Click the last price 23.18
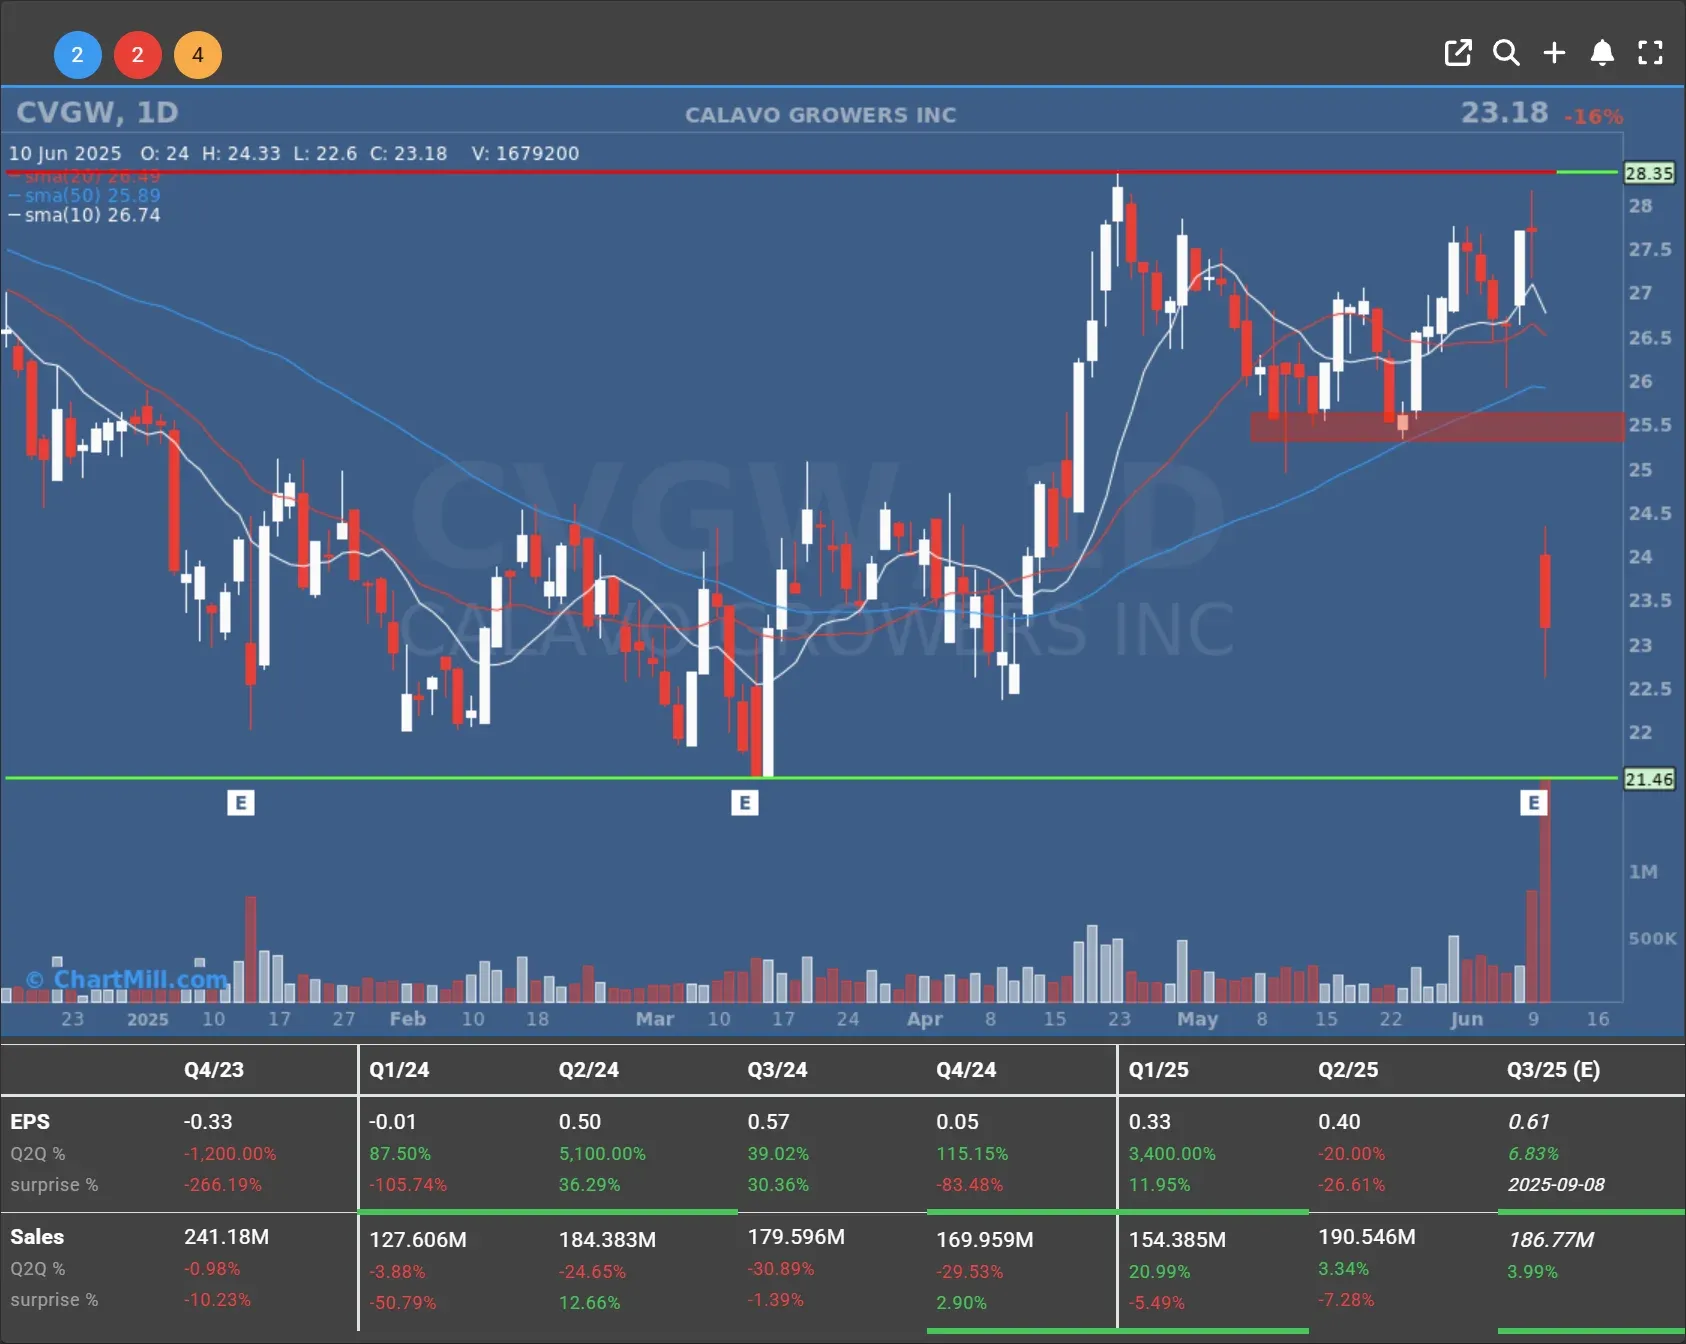 [x=1504, y=112]
